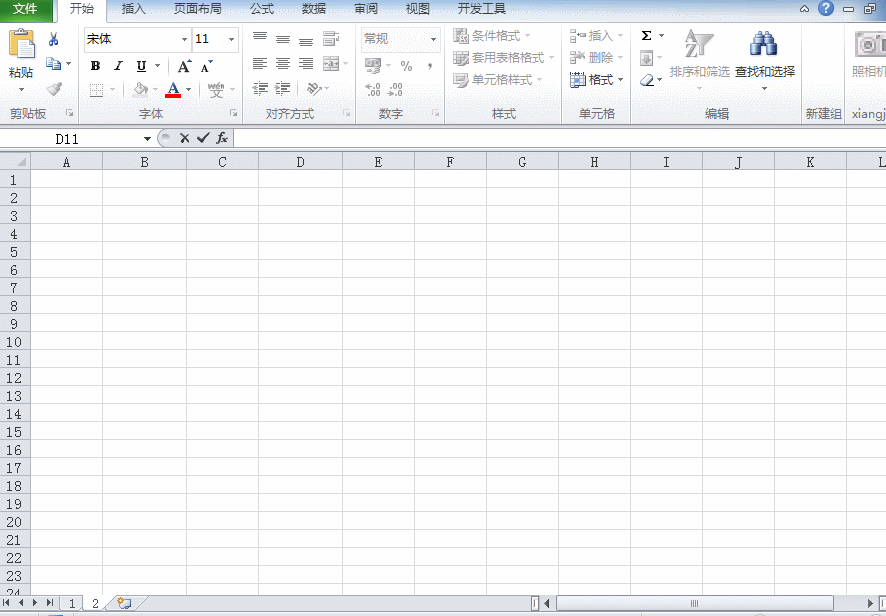Toggle underline formatting

[141, 66]
